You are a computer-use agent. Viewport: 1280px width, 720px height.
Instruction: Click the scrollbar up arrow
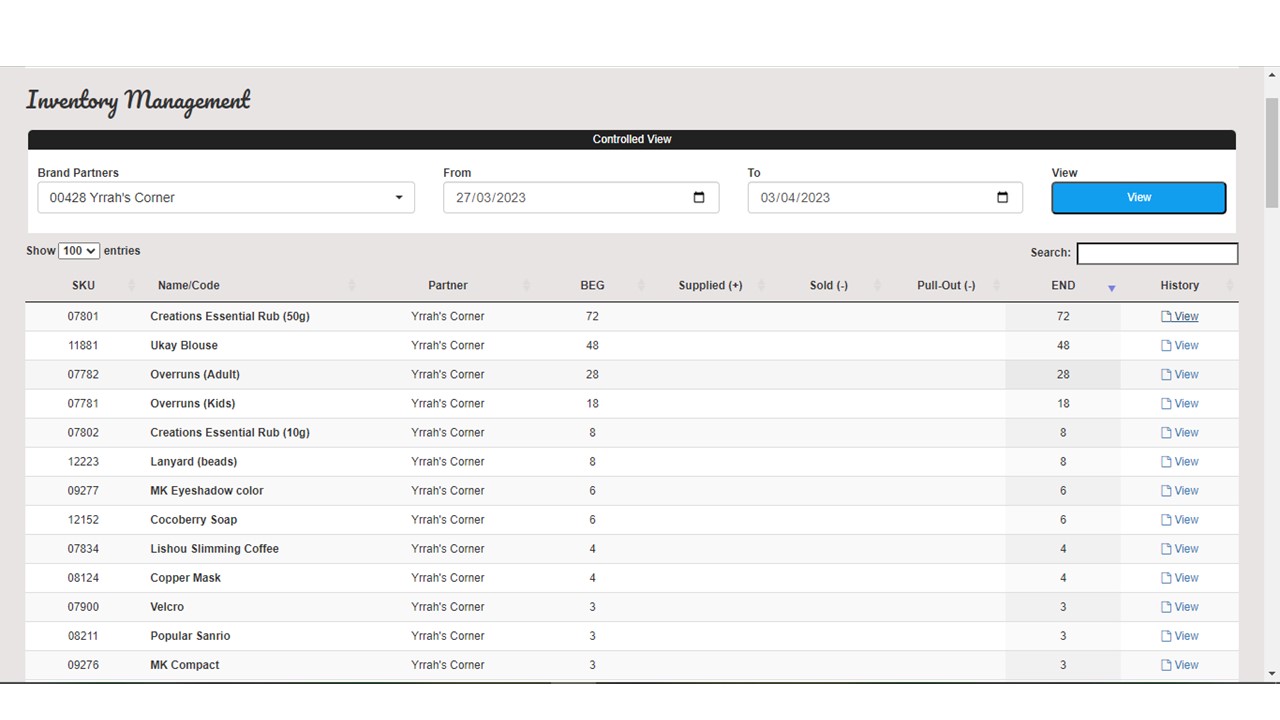(1272, 75)
